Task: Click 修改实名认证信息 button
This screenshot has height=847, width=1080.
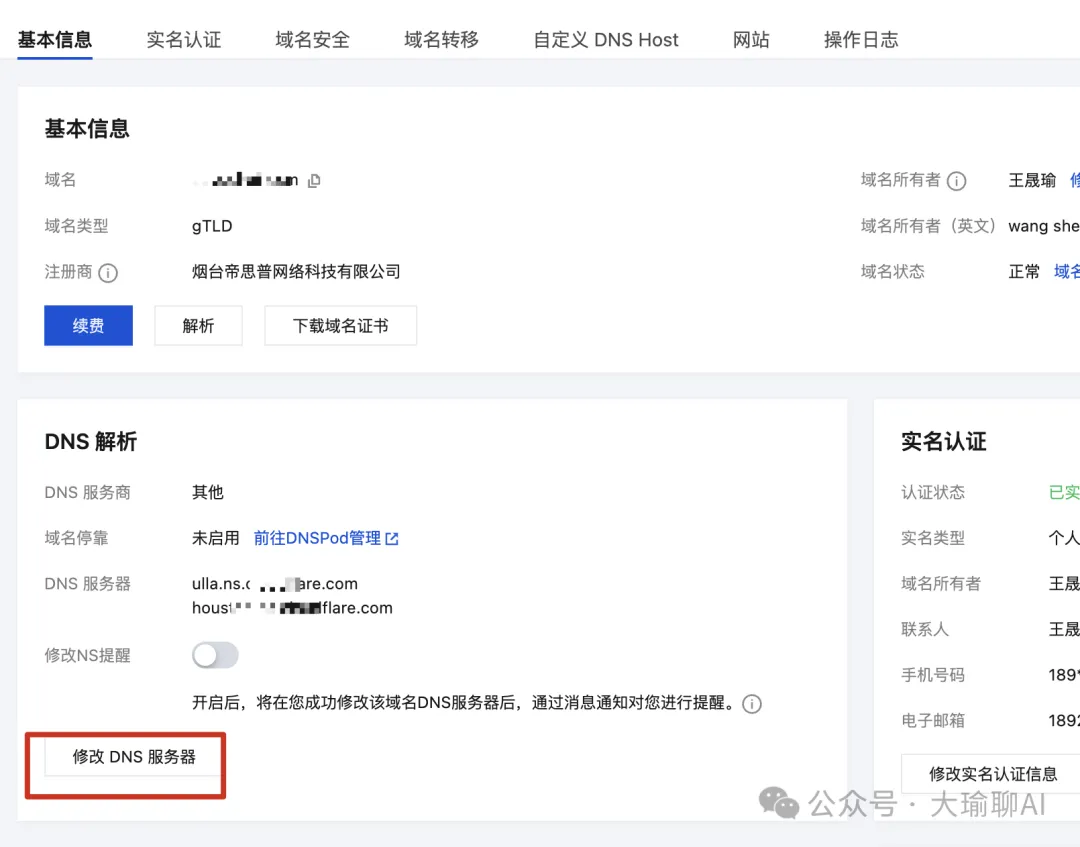Action: coord(993,774)
